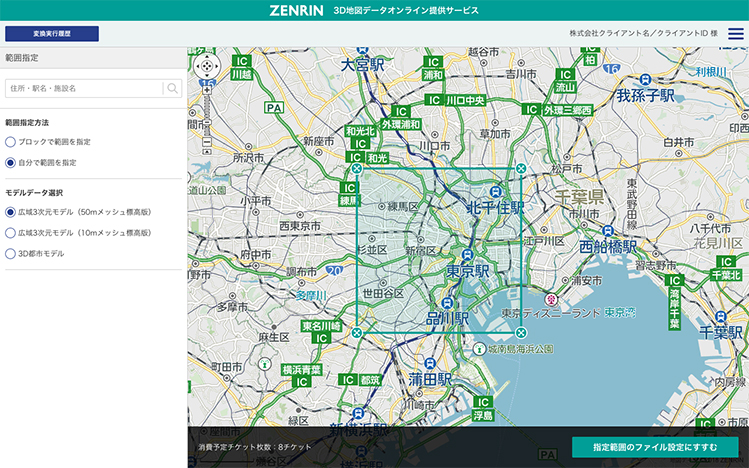Click the 城南島海浜公園 park icon

click(479, 349)
